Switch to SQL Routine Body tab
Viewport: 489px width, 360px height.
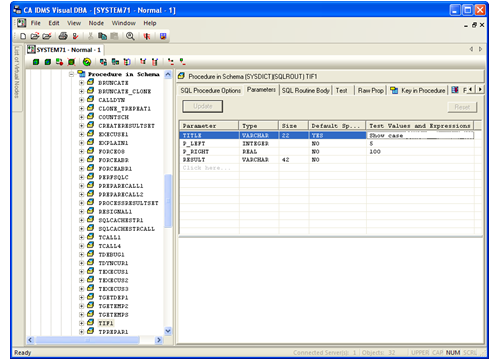[305, 90]
